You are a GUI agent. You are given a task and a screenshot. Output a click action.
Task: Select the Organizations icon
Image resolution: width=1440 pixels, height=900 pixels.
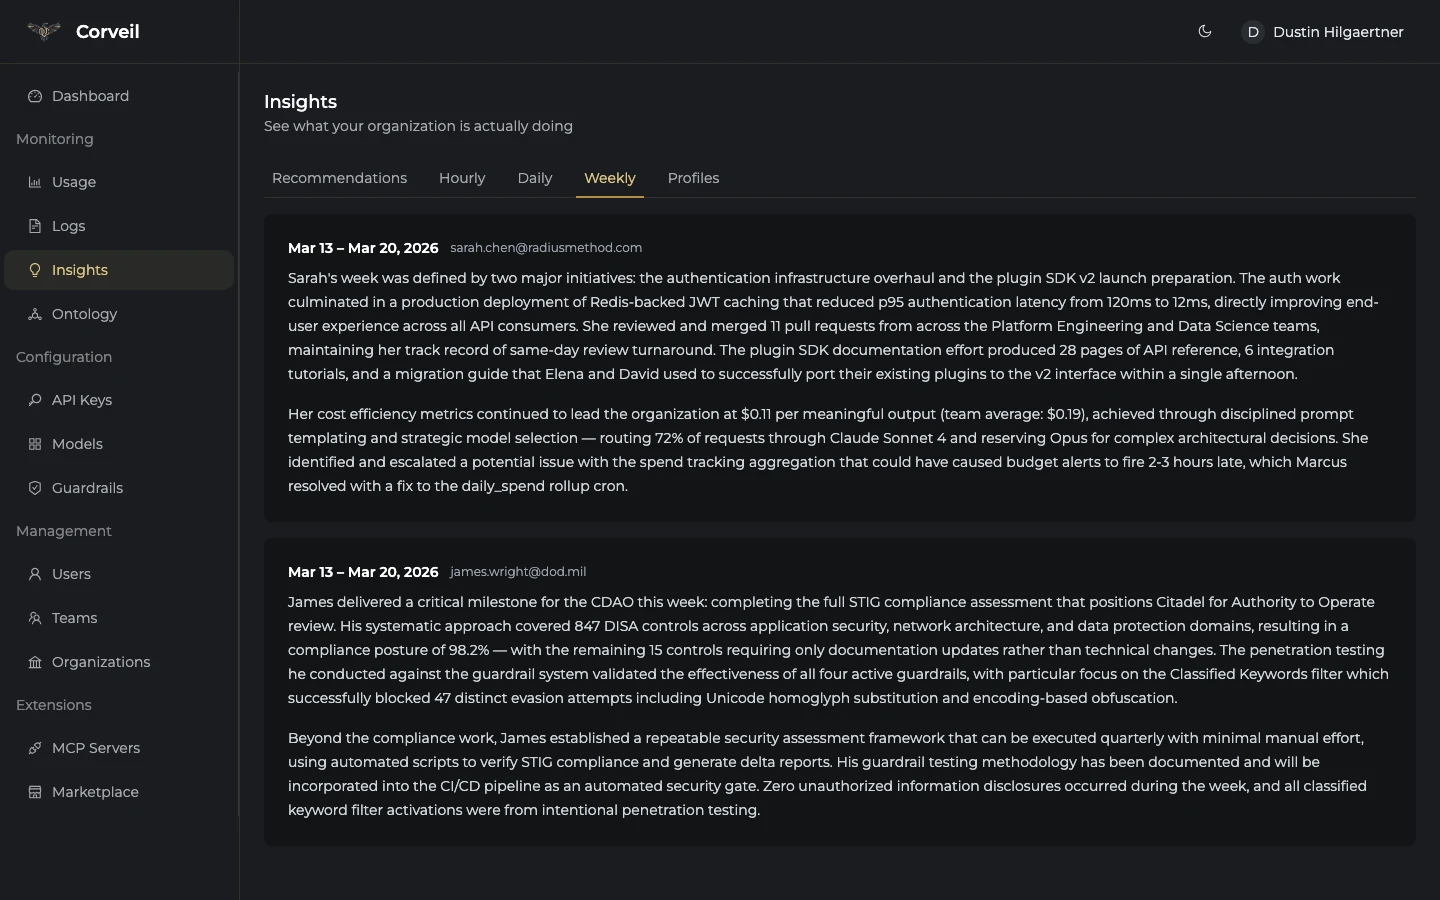[34, 662]
